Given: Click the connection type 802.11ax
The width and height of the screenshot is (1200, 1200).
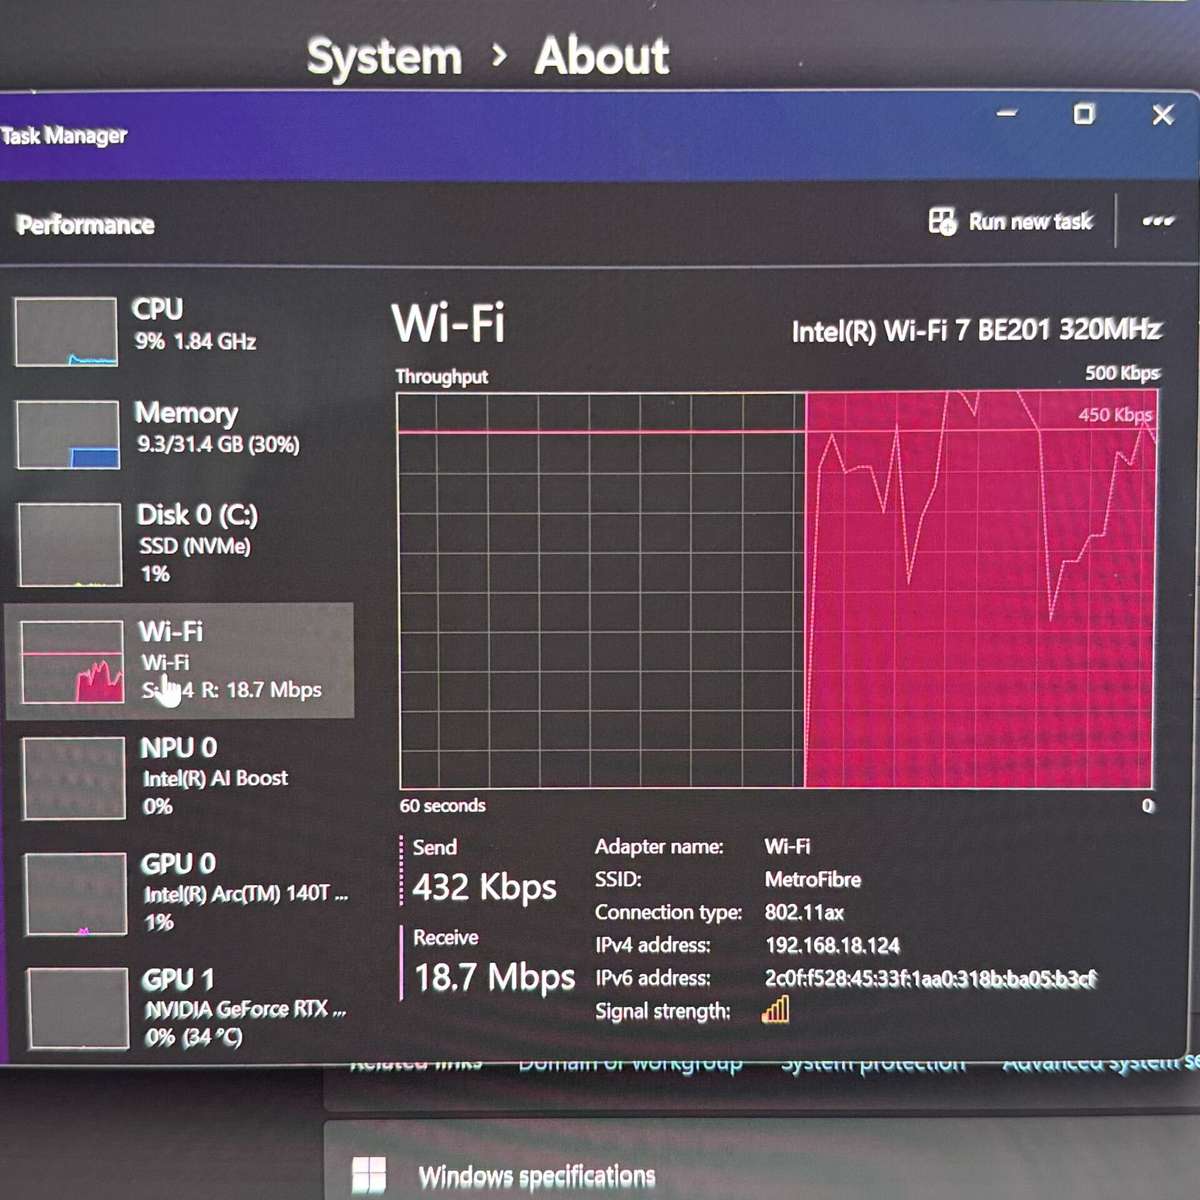Looking at the screenshot, I should pyautogui.click(x=804, y=912).
